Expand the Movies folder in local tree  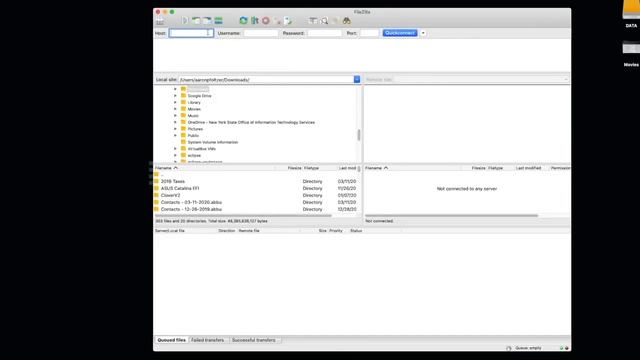pos(176,109)
